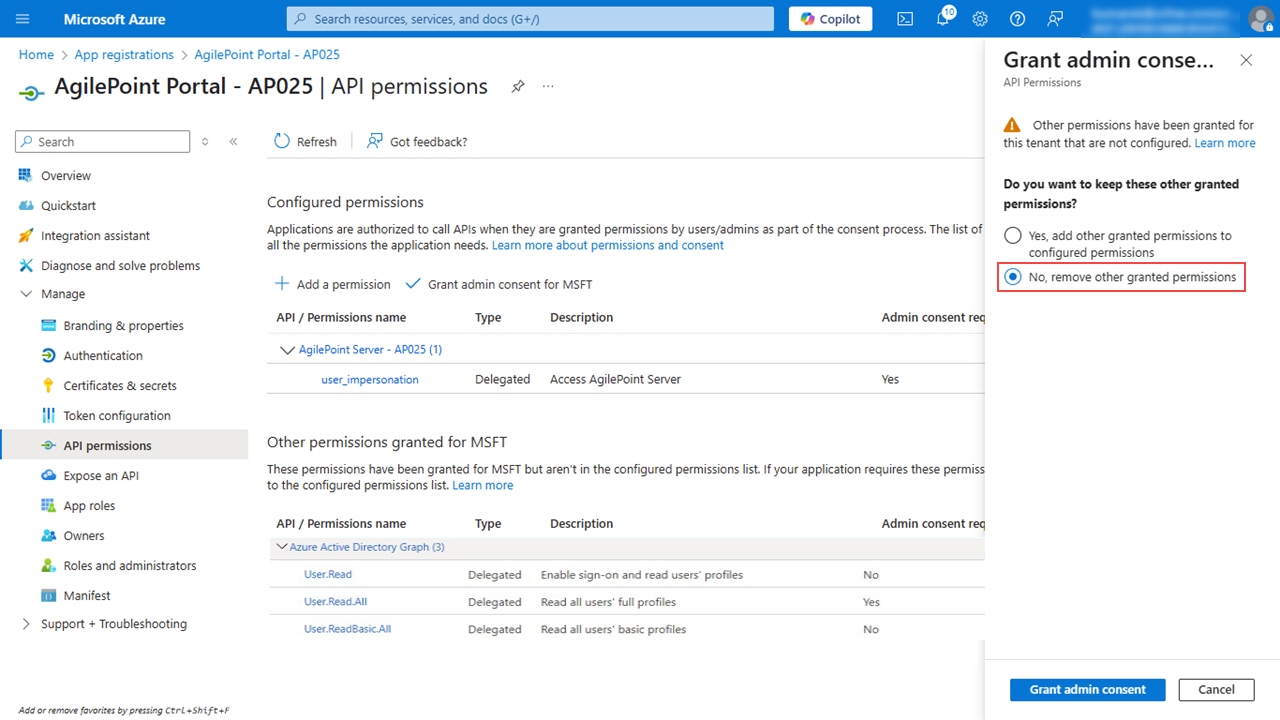Collapse AgilePoint Server - AP025 group

tap(288, 350)
